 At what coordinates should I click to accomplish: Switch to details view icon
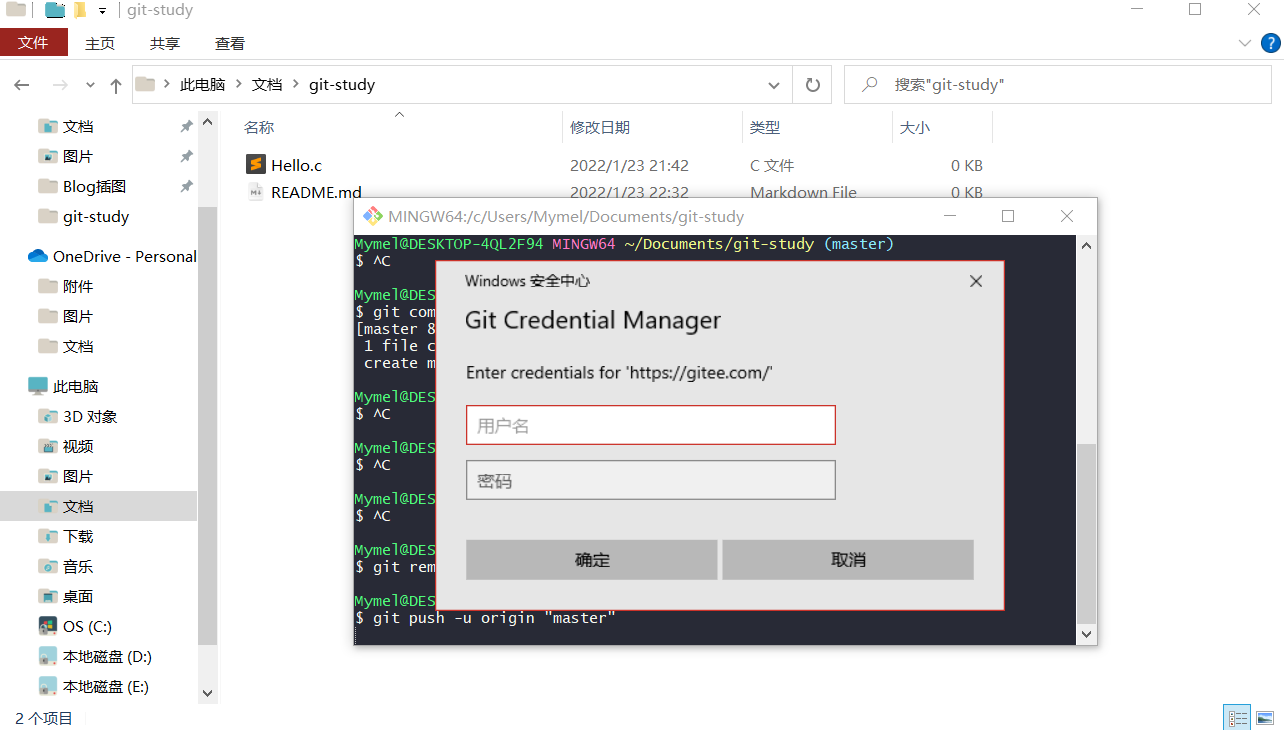(x=1238, y=718)
